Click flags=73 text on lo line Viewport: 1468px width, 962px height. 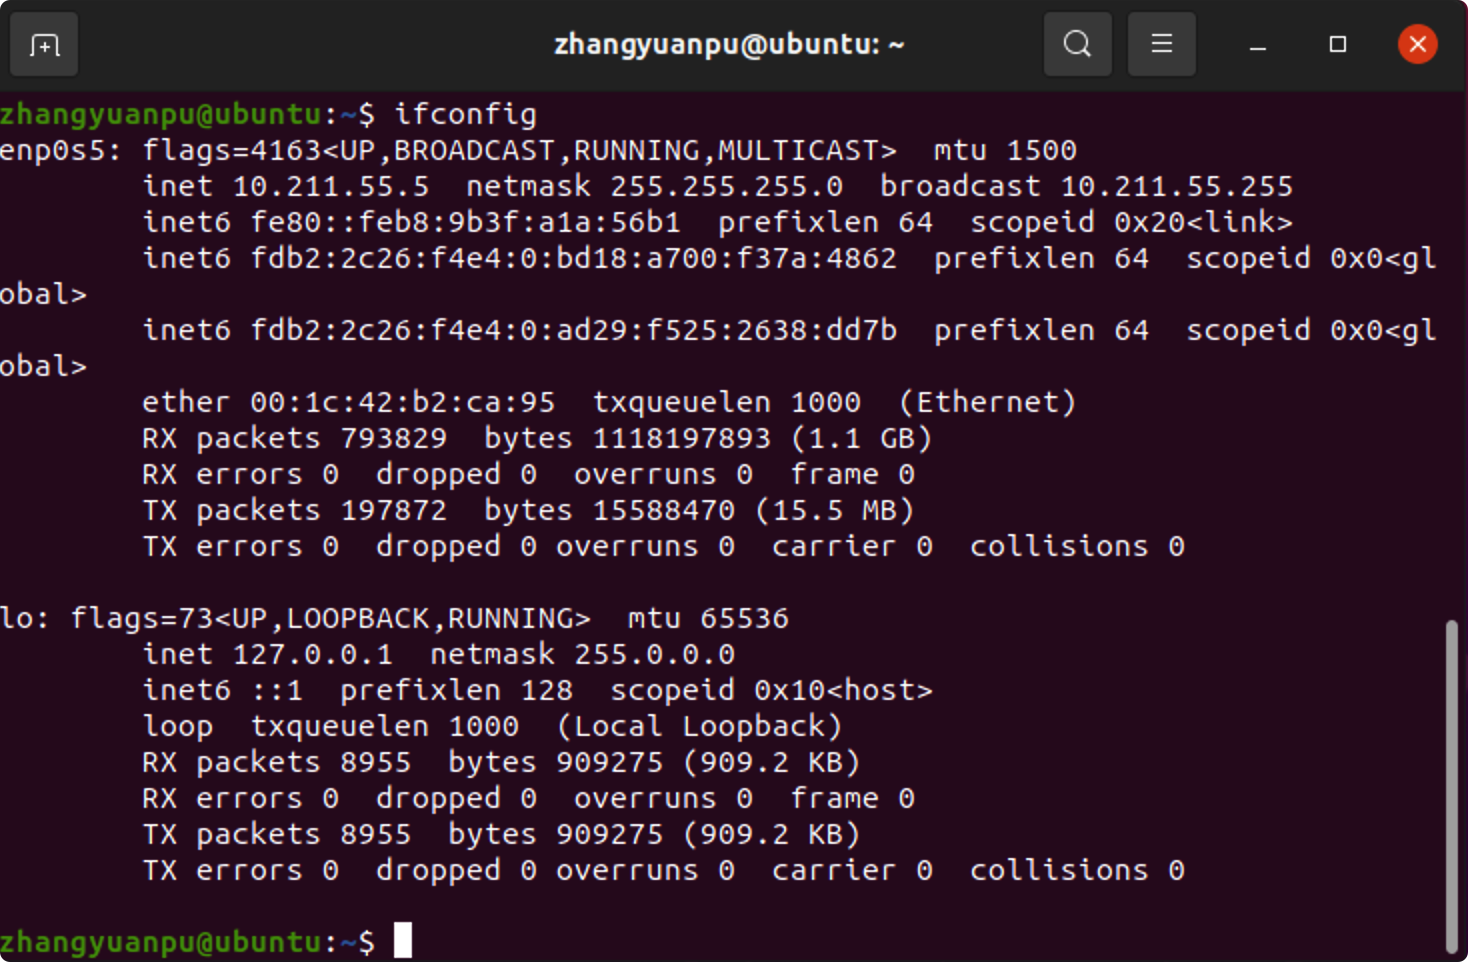click(x=141, y=618)
